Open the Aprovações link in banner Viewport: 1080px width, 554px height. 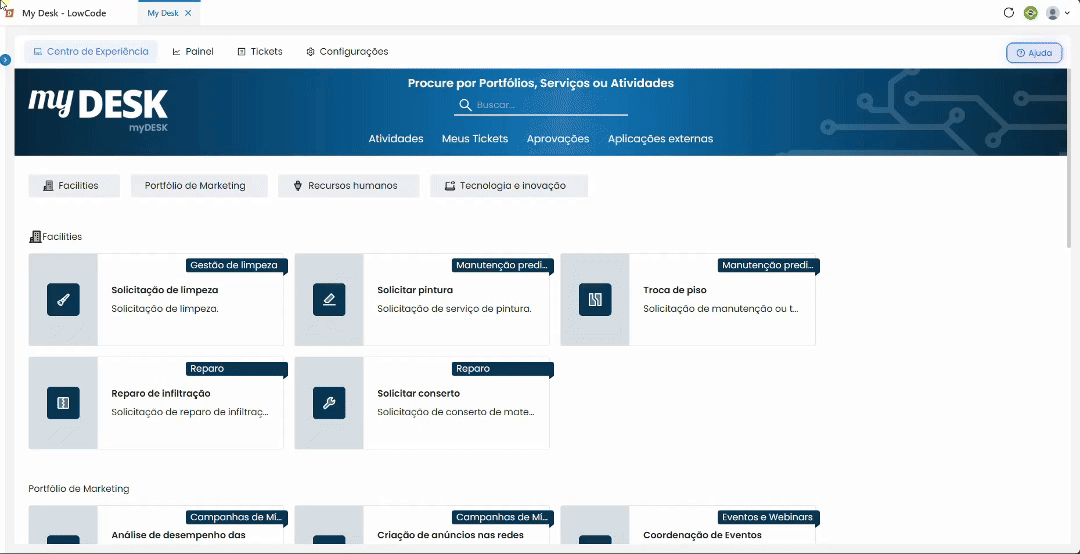558,138
